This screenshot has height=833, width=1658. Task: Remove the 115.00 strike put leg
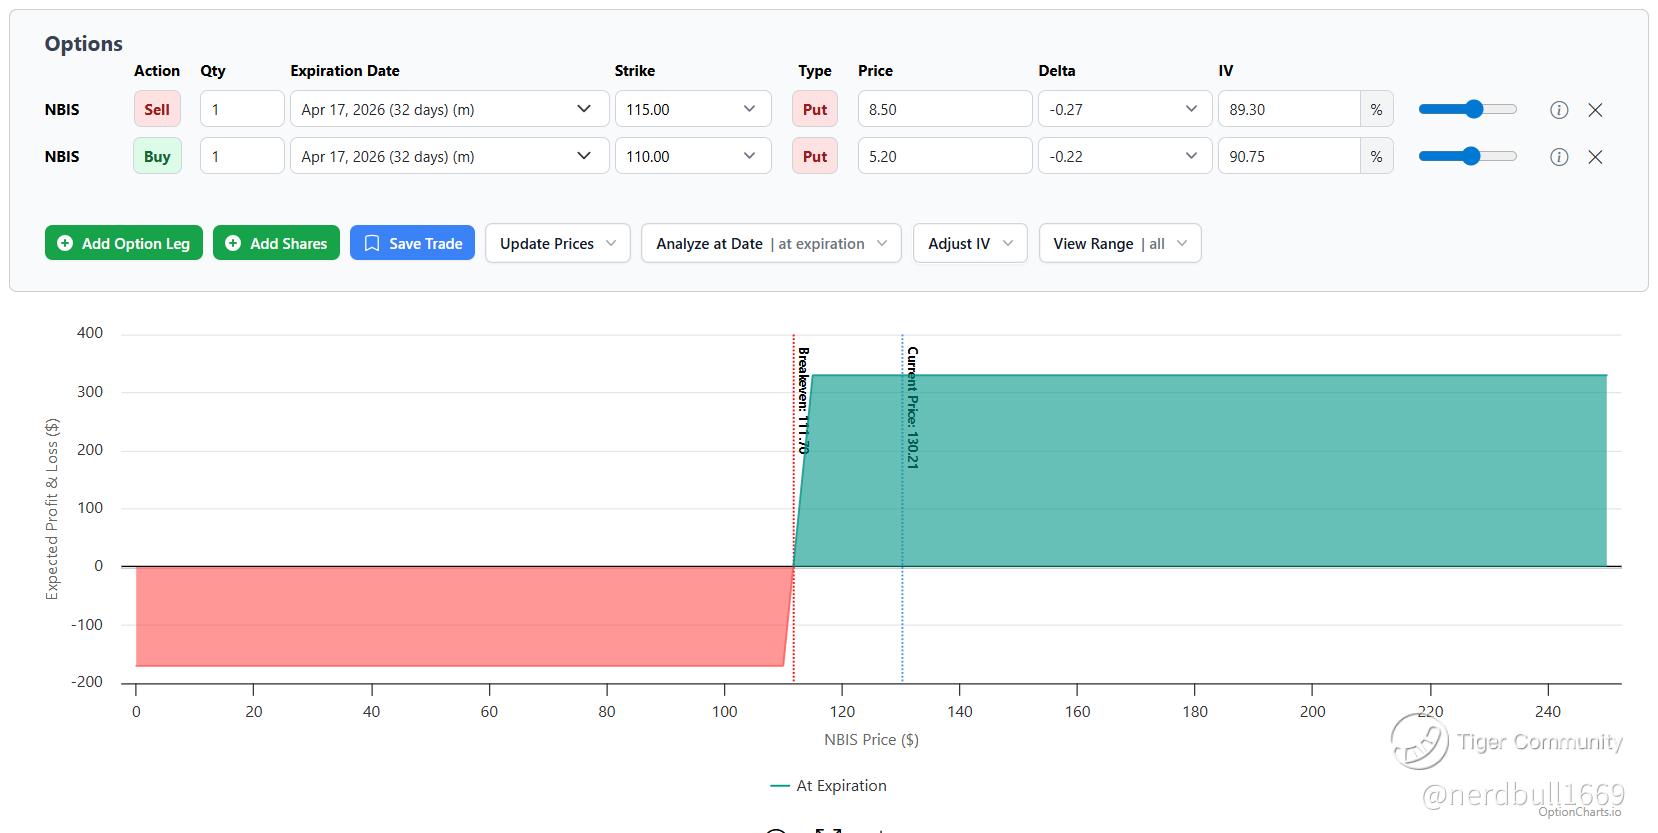1595,110
